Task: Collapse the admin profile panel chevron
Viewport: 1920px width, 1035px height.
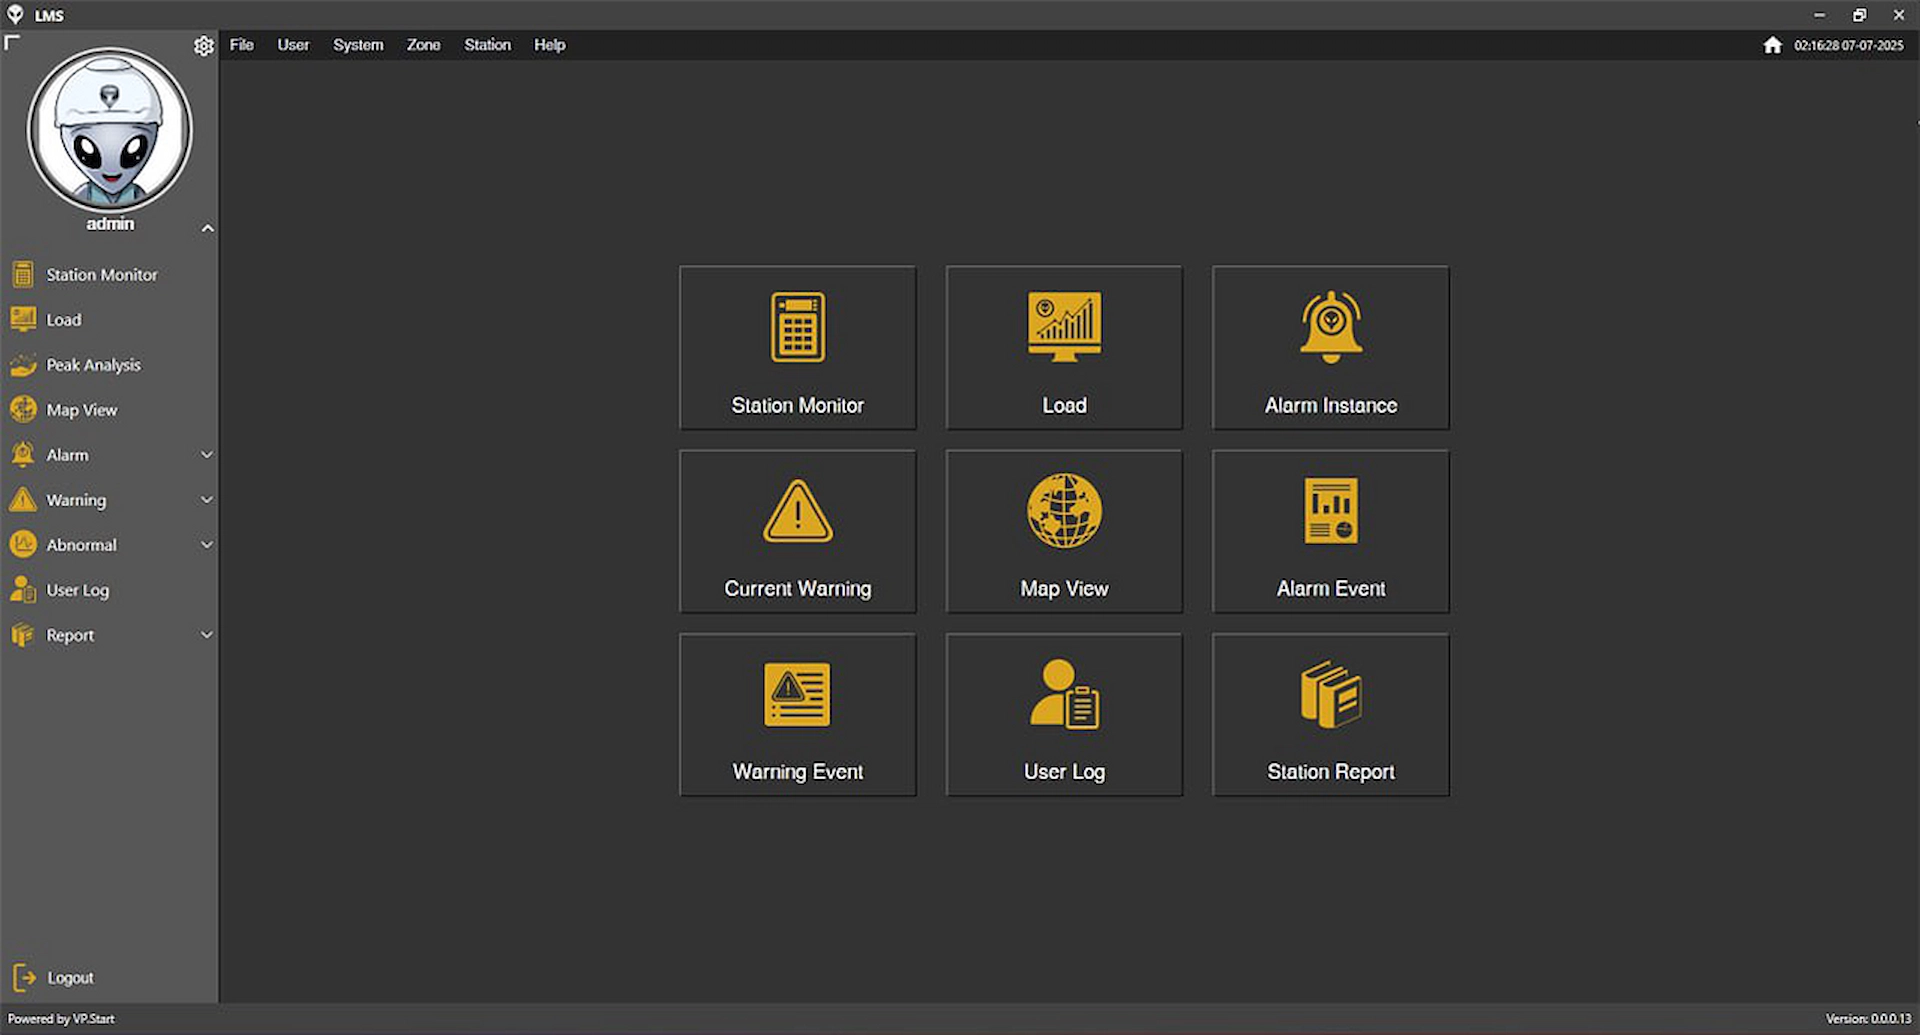Action: pyautogui.click(x=207, y=228)
